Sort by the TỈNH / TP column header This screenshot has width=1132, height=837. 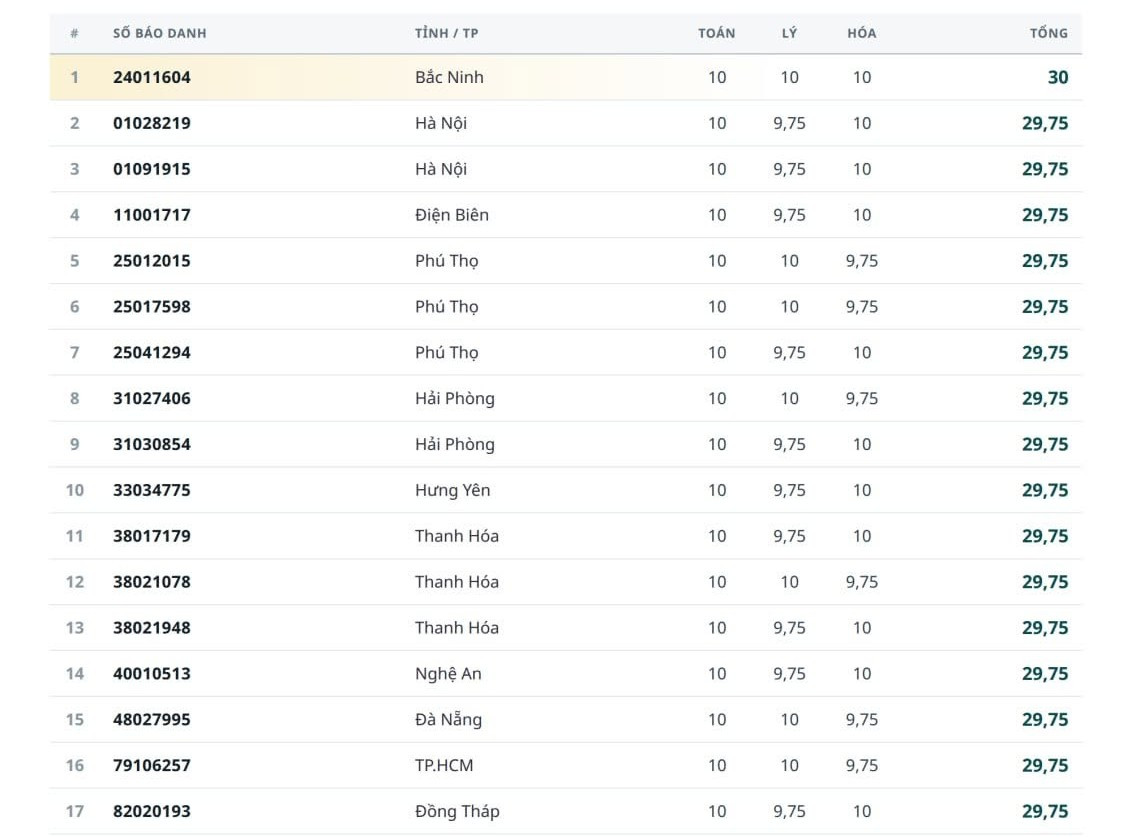[446, 33]
